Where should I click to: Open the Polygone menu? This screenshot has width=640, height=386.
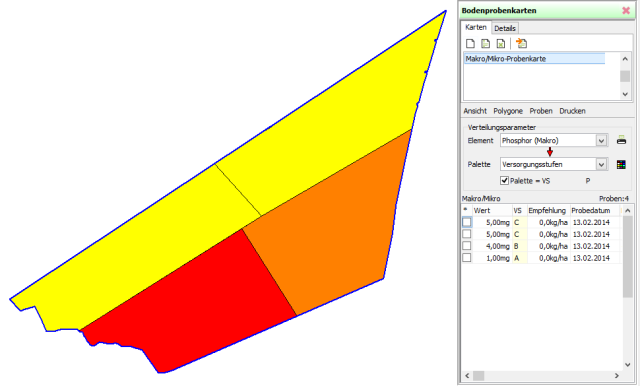coord(508,111)
